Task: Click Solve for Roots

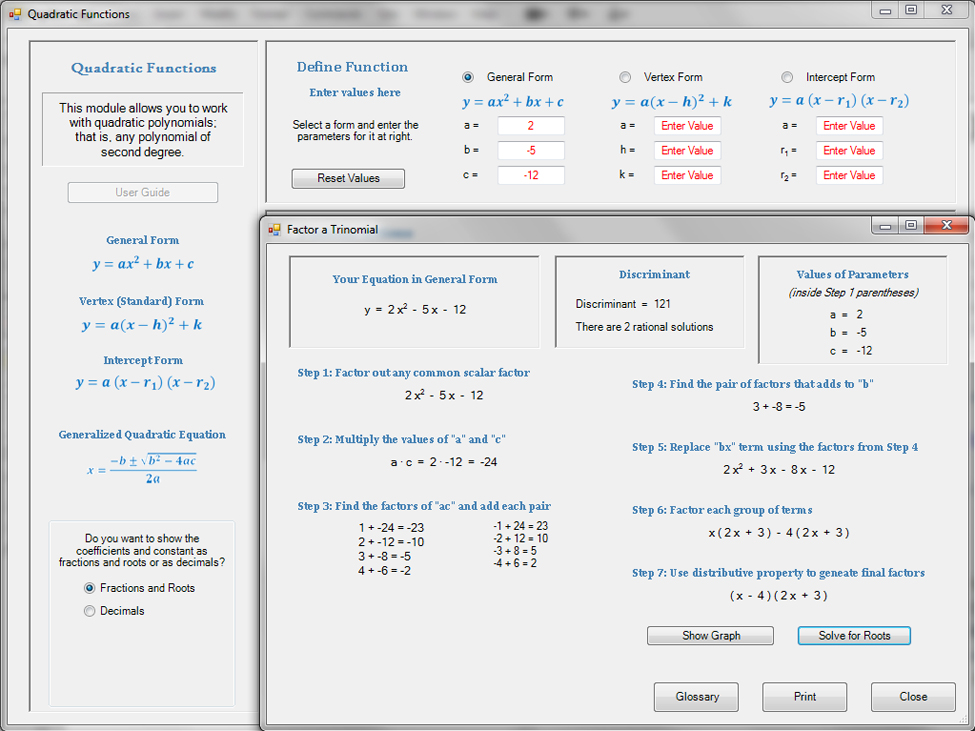Action: [x=854, y=636]
